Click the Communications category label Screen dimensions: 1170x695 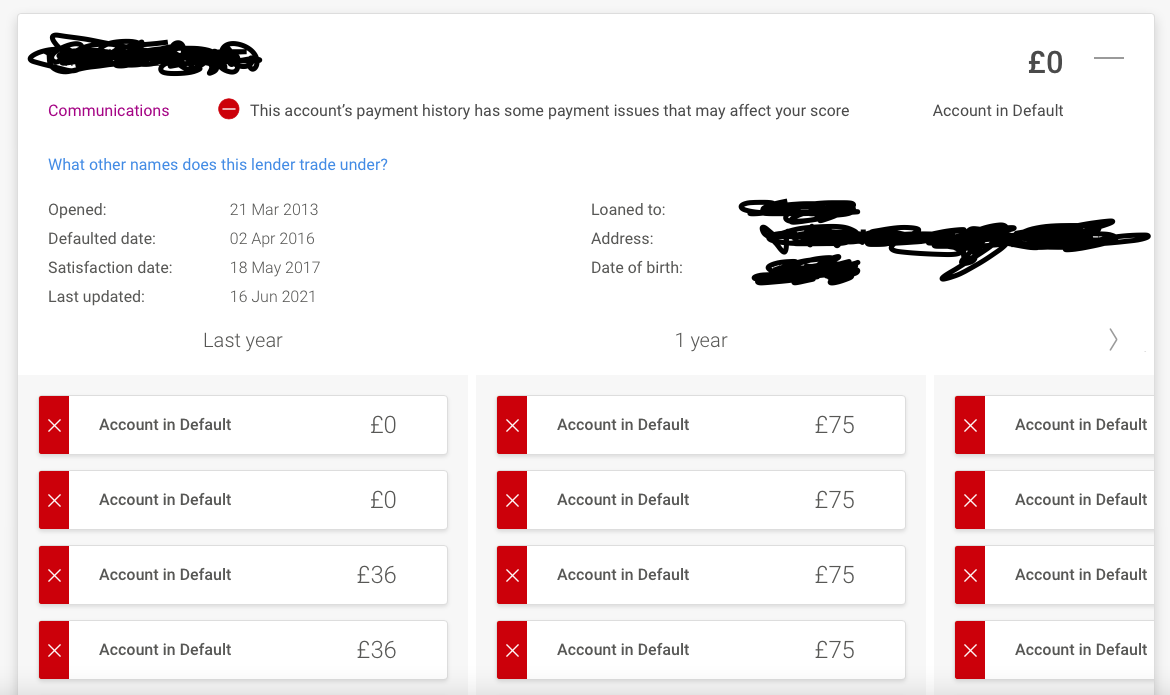[x=109, y=110]
